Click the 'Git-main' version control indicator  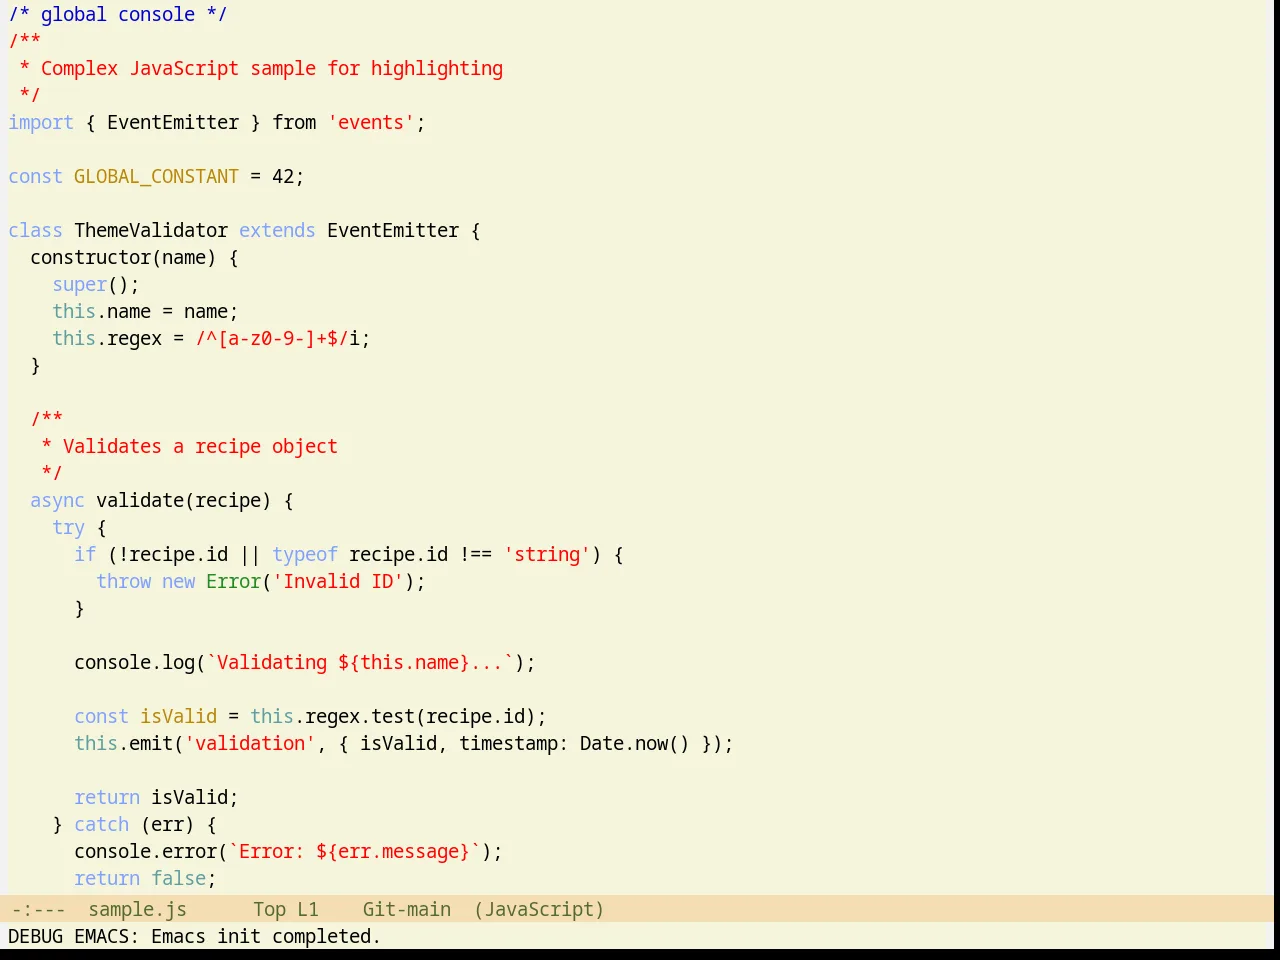click(406, 909)
